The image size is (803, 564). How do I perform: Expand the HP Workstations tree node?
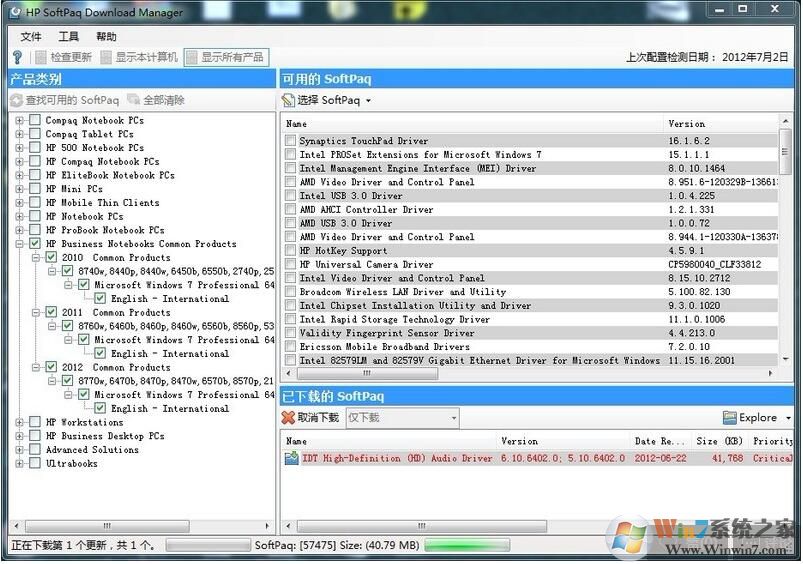point(20,423)
